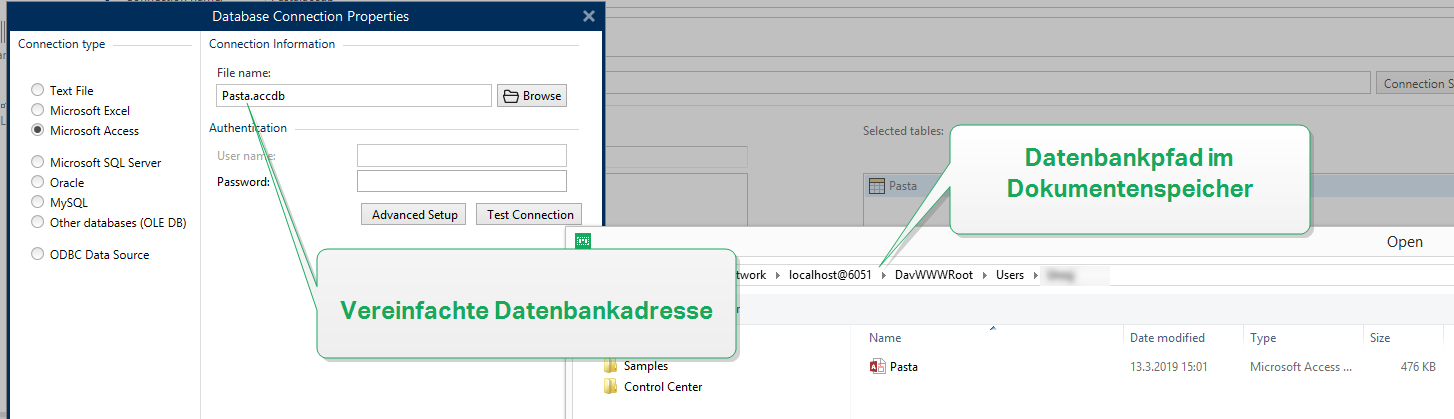Select the Microsoft Excel radio button
The image size is (1454, 419).
pyautogui.click(x=38, y=110)
